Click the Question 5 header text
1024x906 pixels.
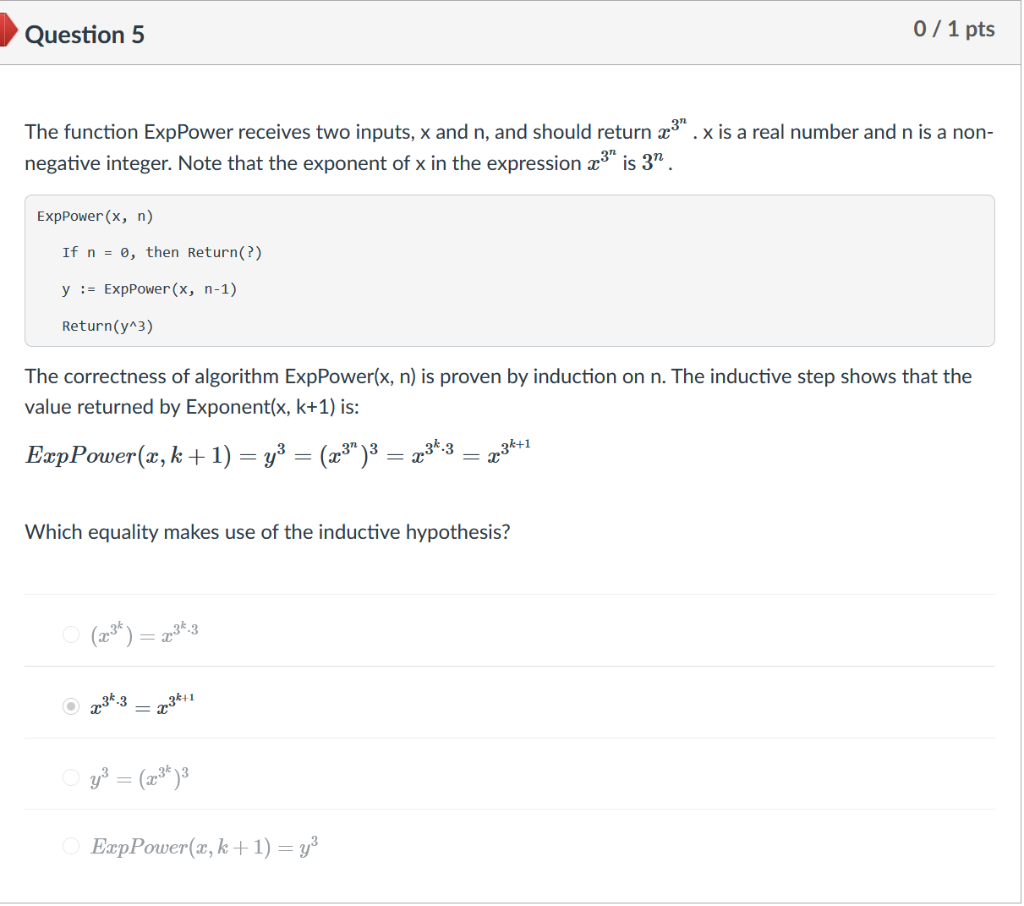85,34
